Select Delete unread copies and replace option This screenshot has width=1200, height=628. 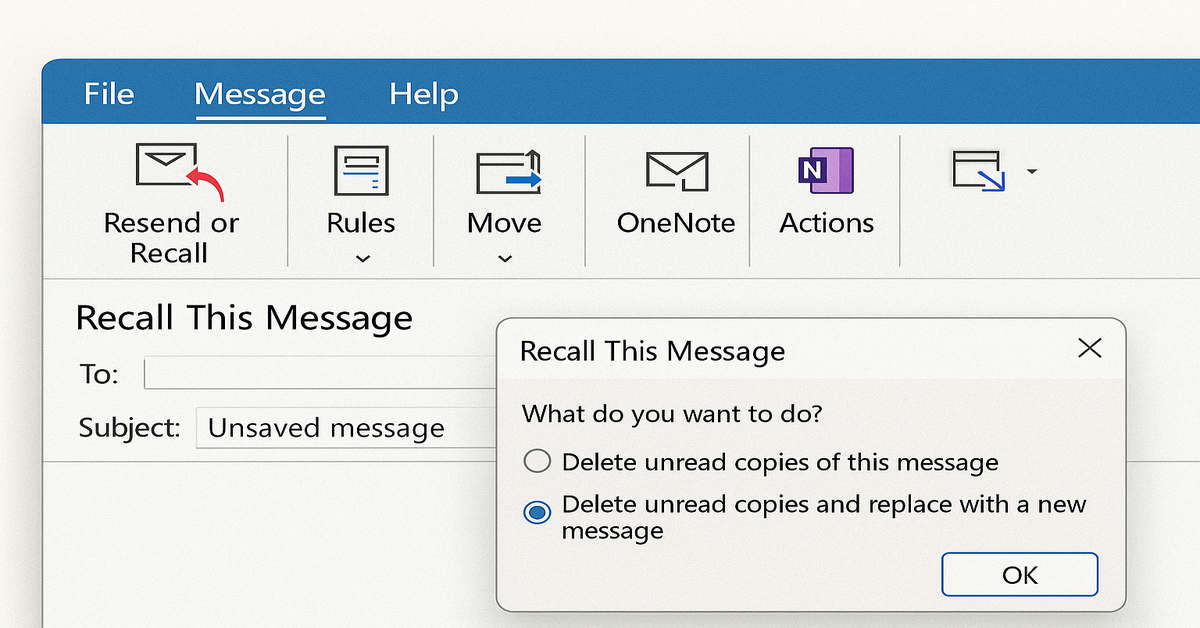(x=805, y=516)
